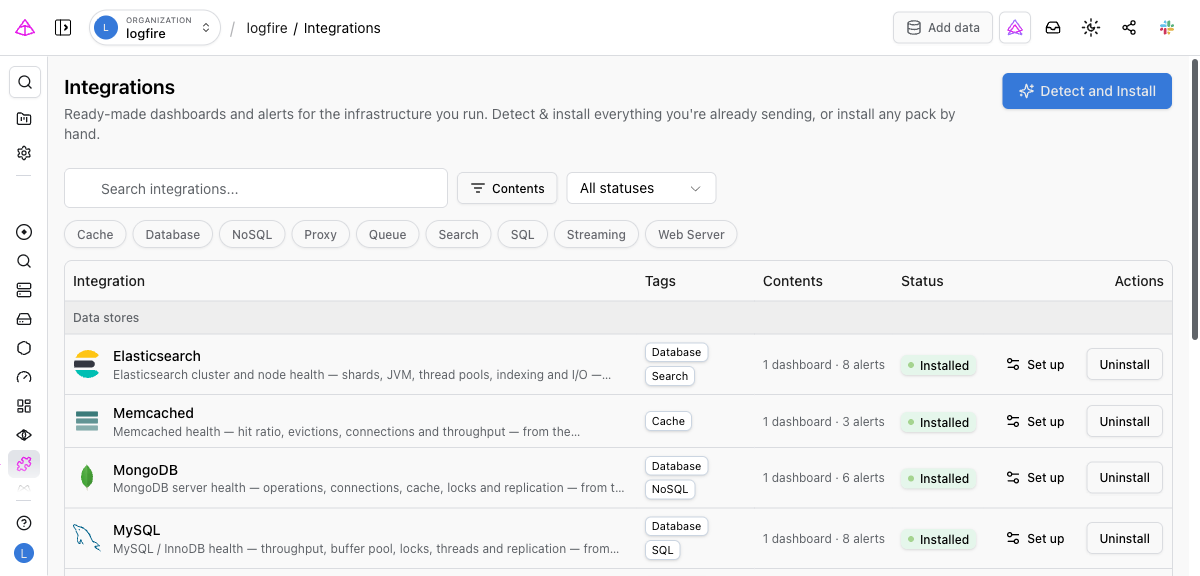Image resolution: width=1200 pixels, height=576 pixels.
Task: Open the logfire organization selector
Action: point(155,28)
